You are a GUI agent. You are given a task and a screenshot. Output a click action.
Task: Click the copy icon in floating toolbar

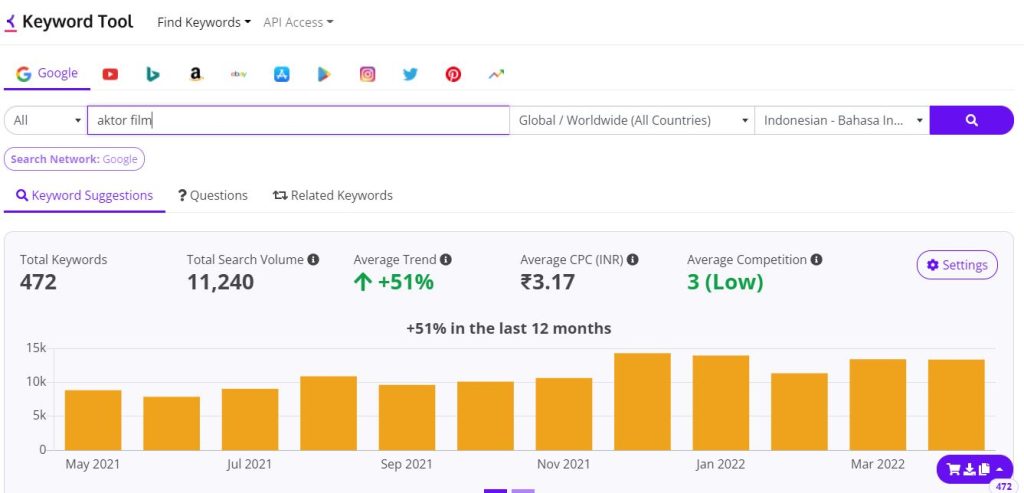click(985, 469)
